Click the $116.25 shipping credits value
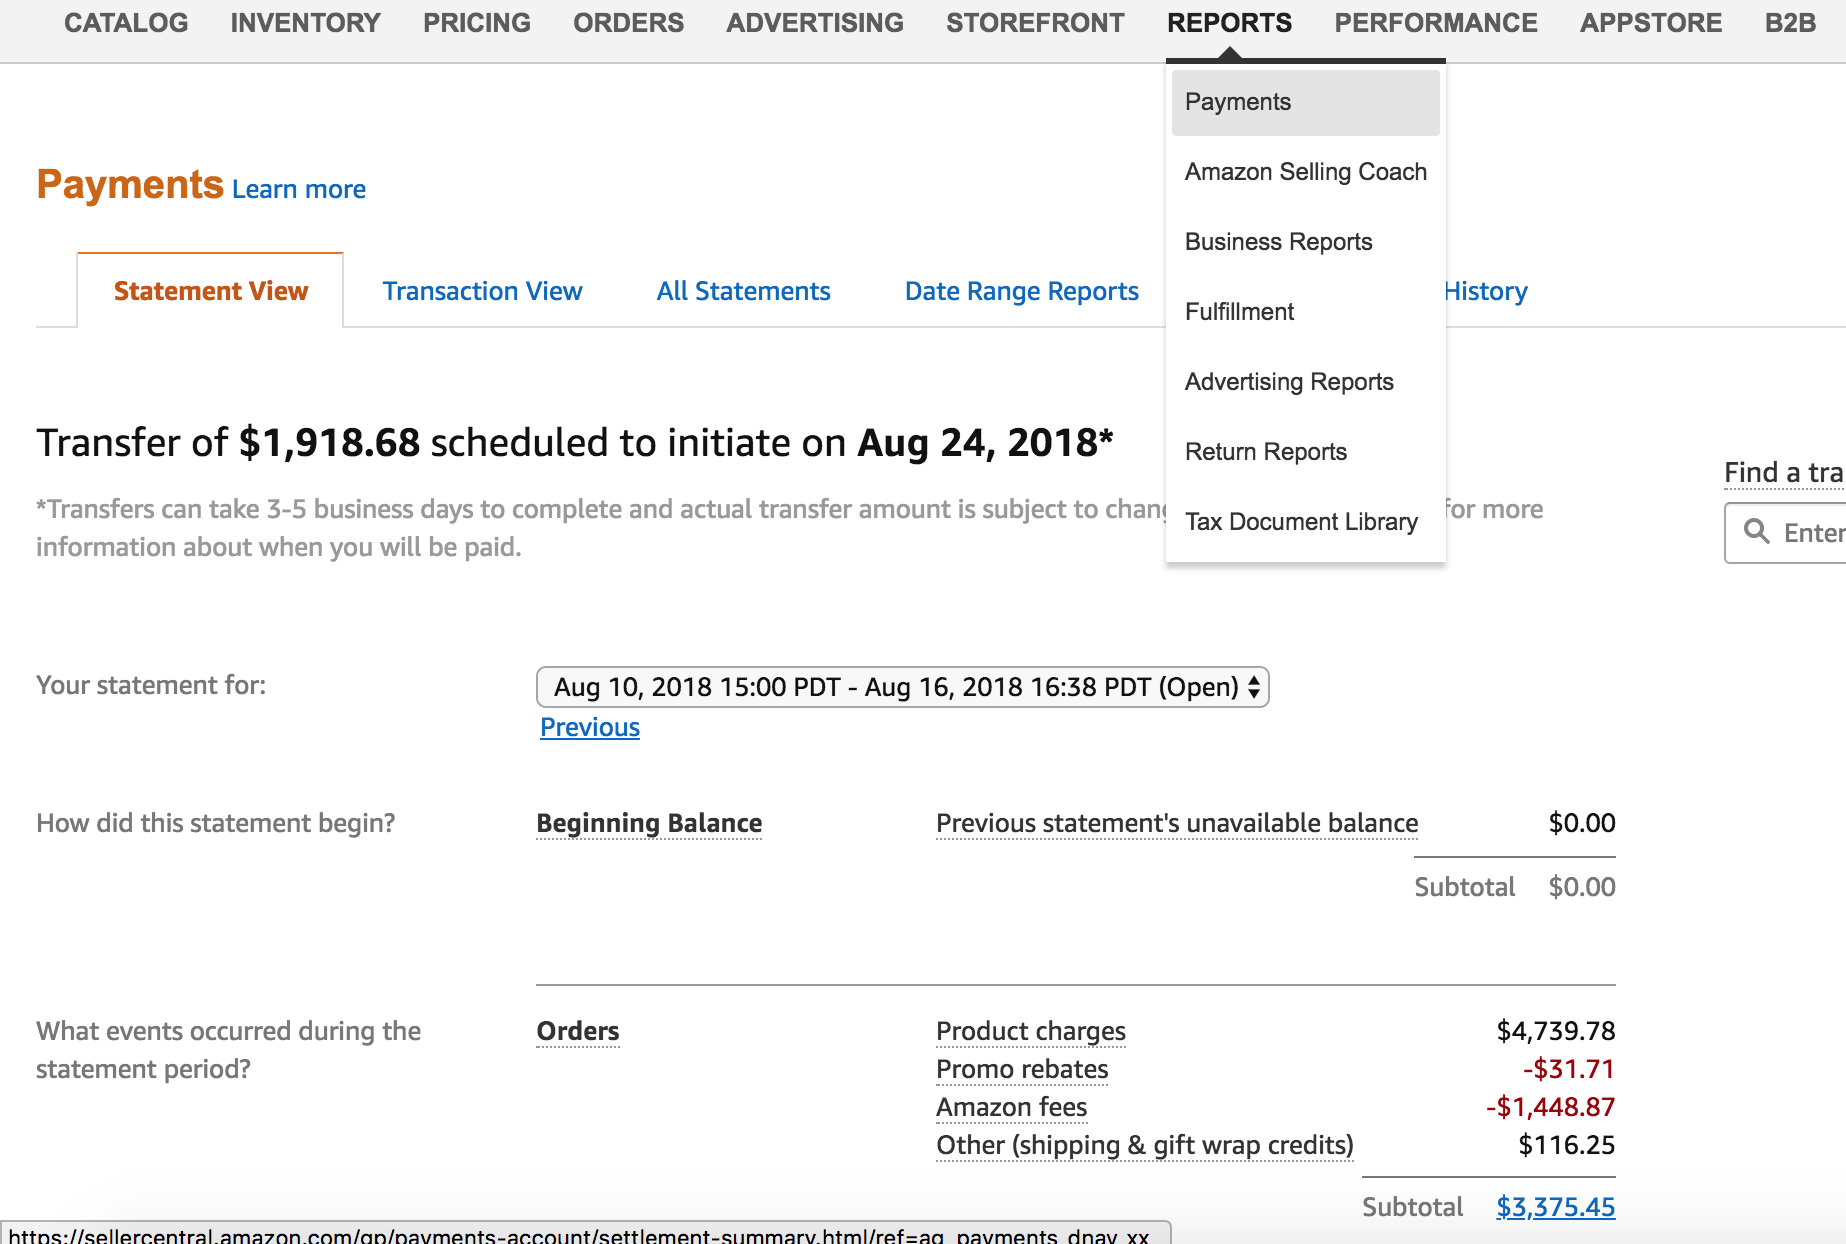1846x1244 pixels. pos(1566,1145)
